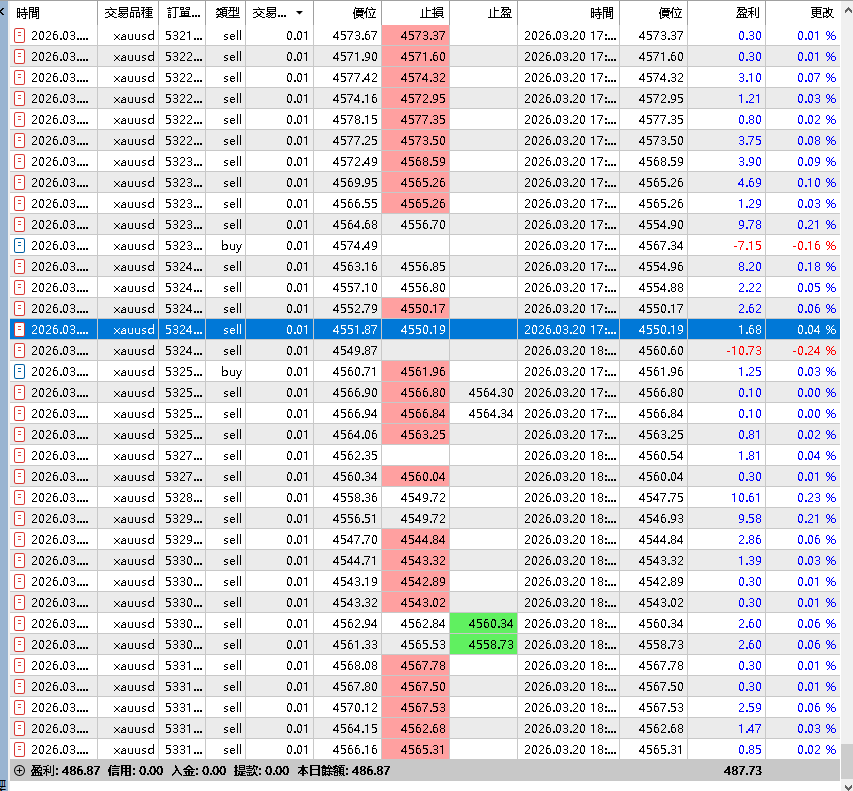Click the sell order icon in the 4564.68 row
Image resolution: width=853 pixels, height=791 pixels.
[x=19, y=225]
